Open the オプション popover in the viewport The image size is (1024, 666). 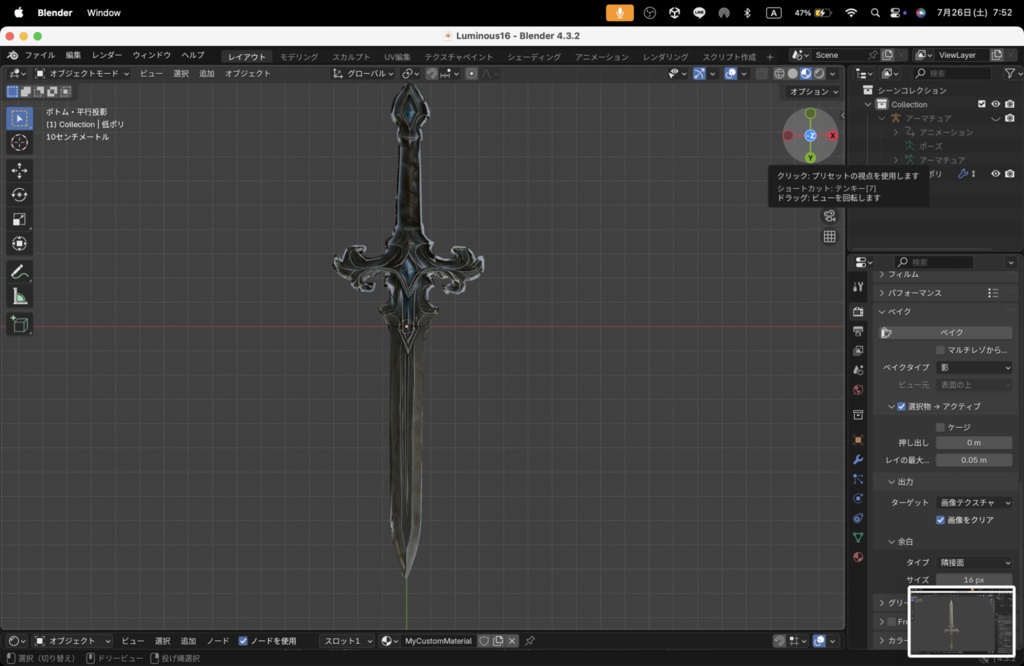(x=814, y=91)
